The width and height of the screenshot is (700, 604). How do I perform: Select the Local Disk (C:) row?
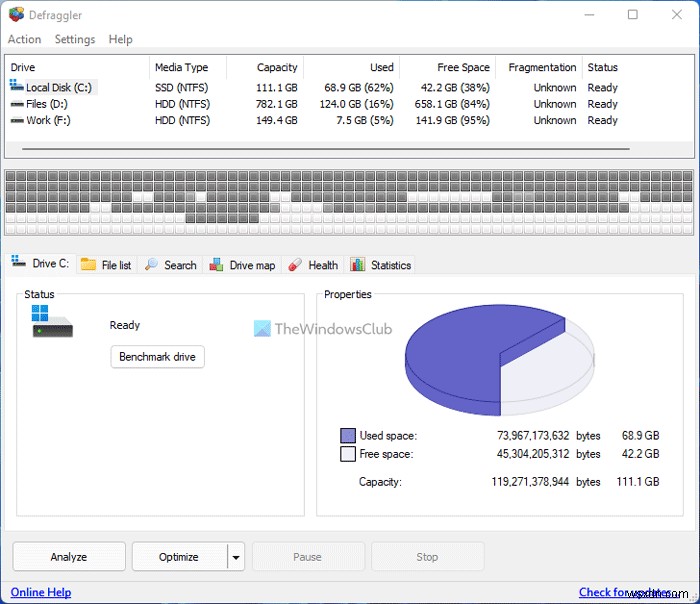click(x=350, y=87)
